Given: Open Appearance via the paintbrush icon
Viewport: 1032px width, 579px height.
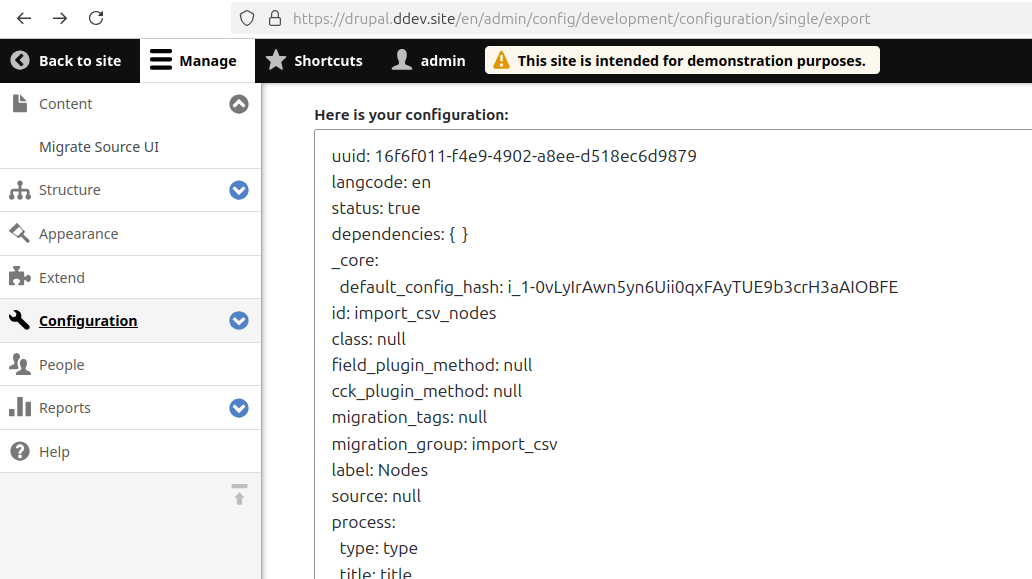Looking at the screenshot, I should point(20,233).
